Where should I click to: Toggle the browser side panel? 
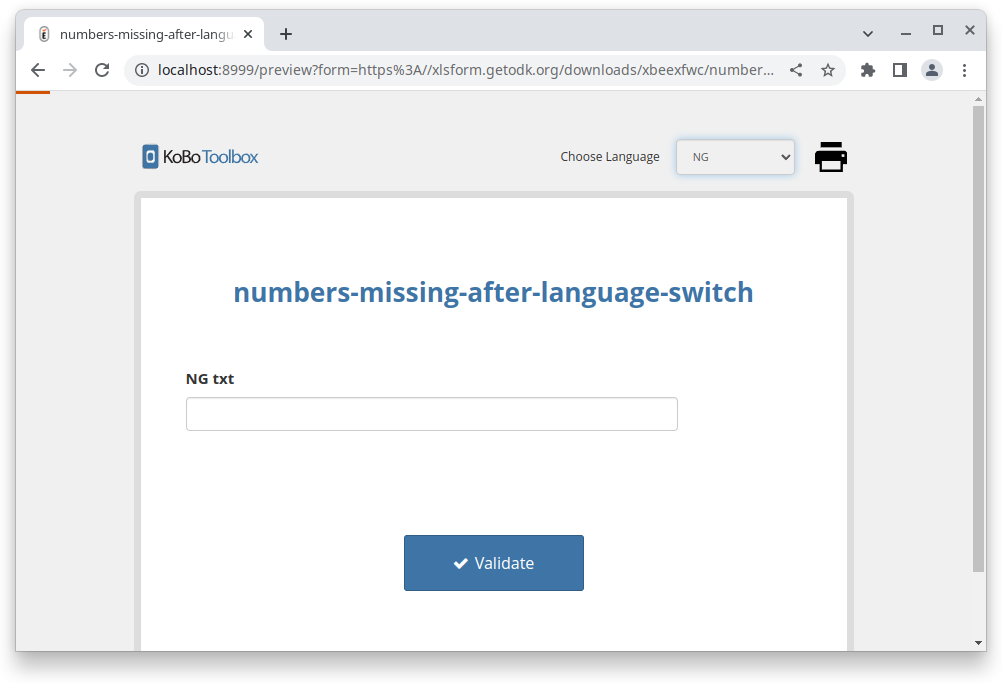point(900,70)
